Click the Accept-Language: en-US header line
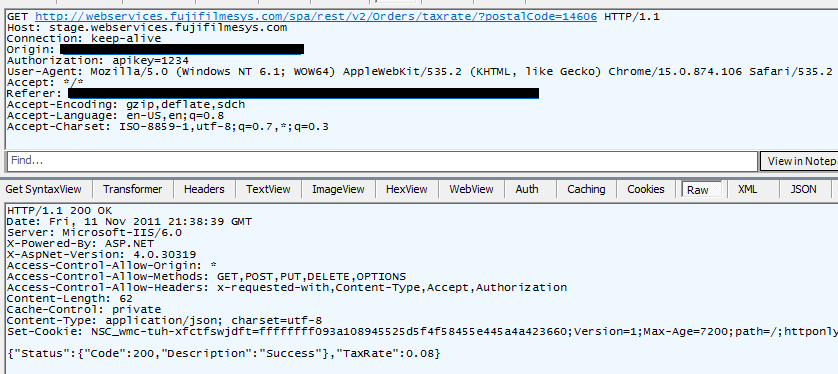Screen dimensions: 838x374 tap(115, 116)
